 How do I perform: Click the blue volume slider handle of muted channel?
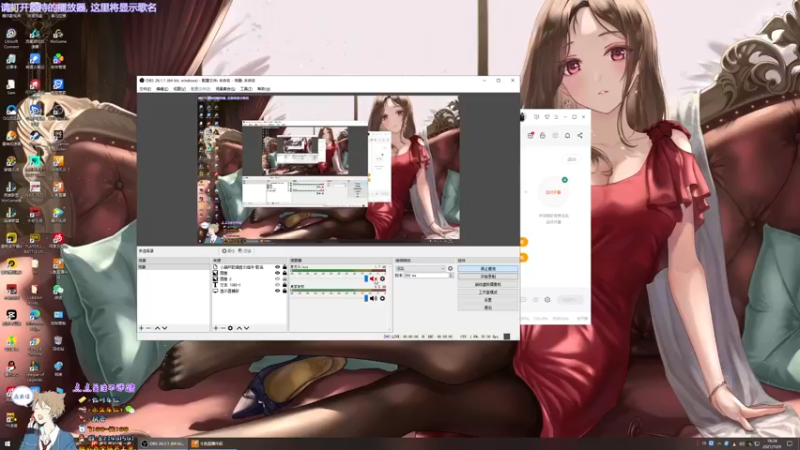tap(366, 279)
